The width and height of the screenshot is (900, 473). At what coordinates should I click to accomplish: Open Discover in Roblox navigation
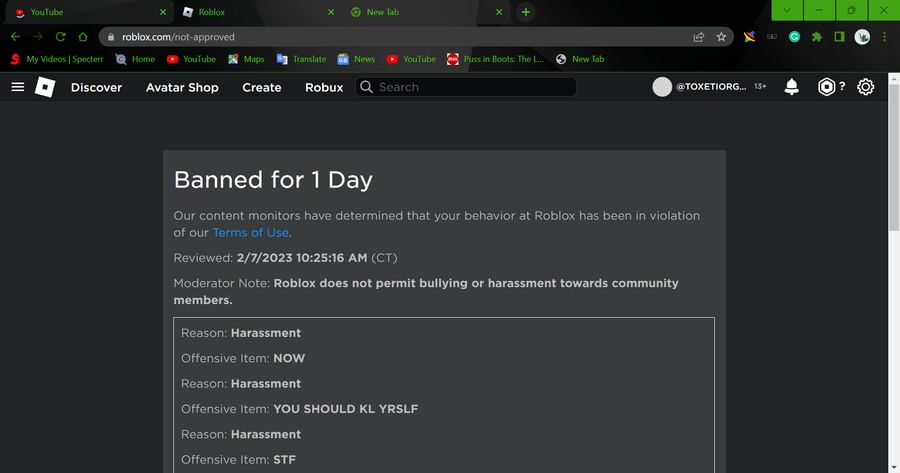96,87
